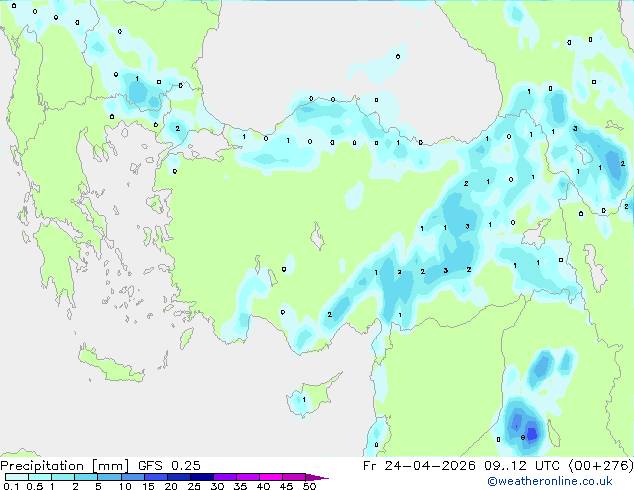Image resolution: width=634 pixels, height=490 pixels.
Task: Click the "GFS 0.25" model label
Action: [x=169, y=466]
